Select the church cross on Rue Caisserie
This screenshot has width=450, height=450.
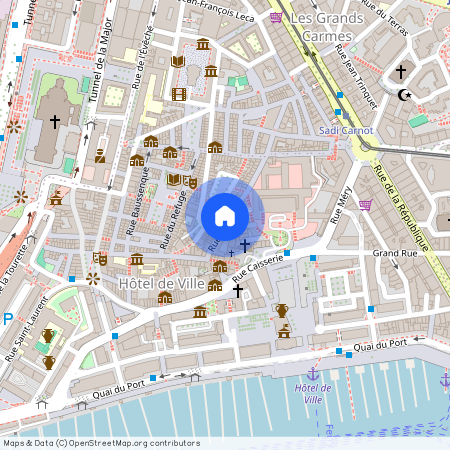point(238,291)
